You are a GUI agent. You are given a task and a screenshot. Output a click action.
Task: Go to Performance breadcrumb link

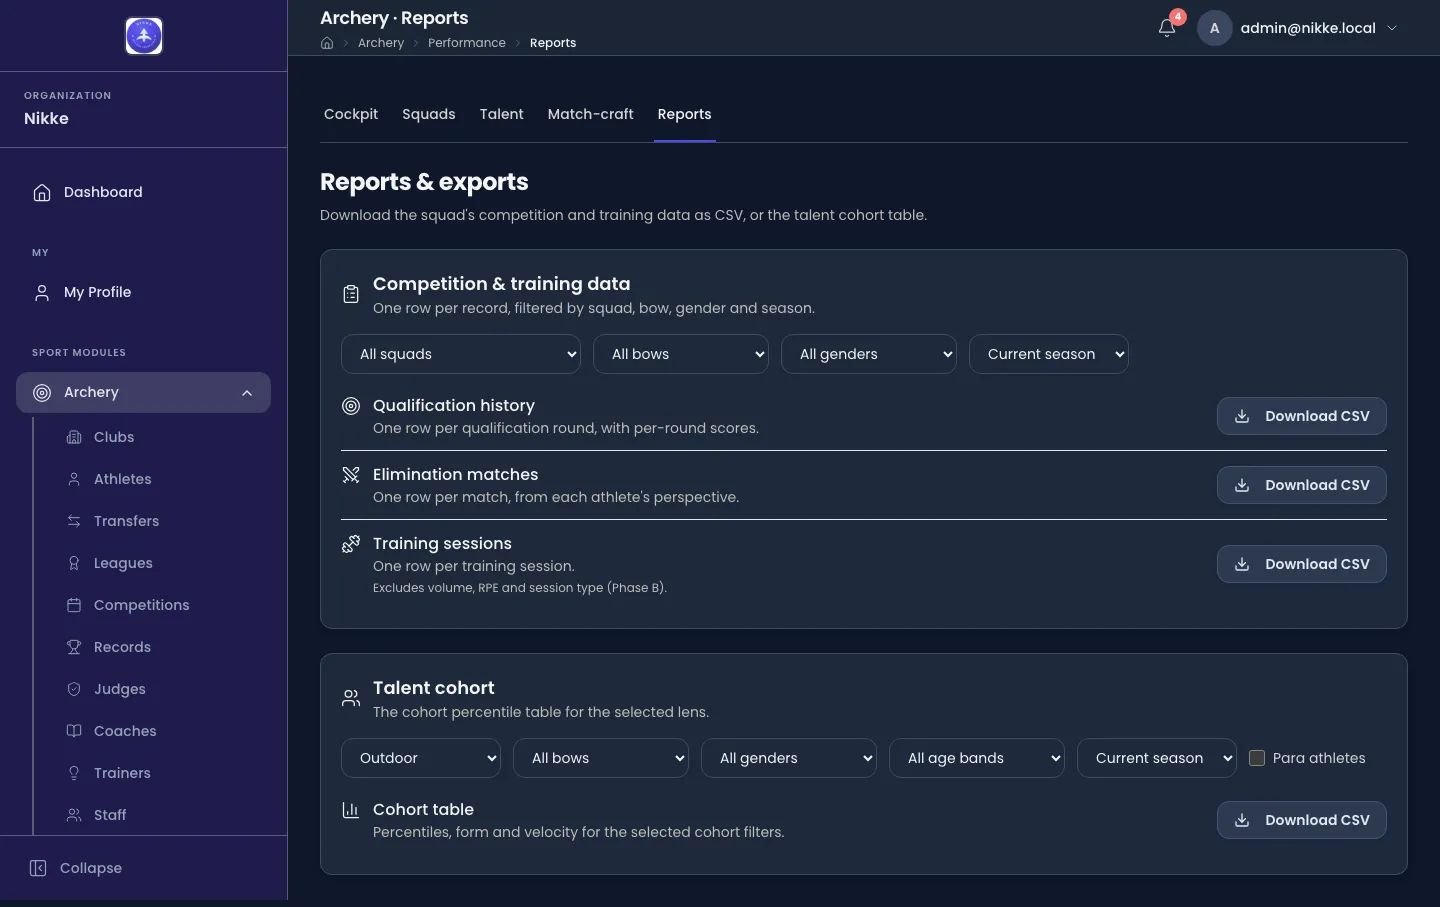[x=467, y=43]
